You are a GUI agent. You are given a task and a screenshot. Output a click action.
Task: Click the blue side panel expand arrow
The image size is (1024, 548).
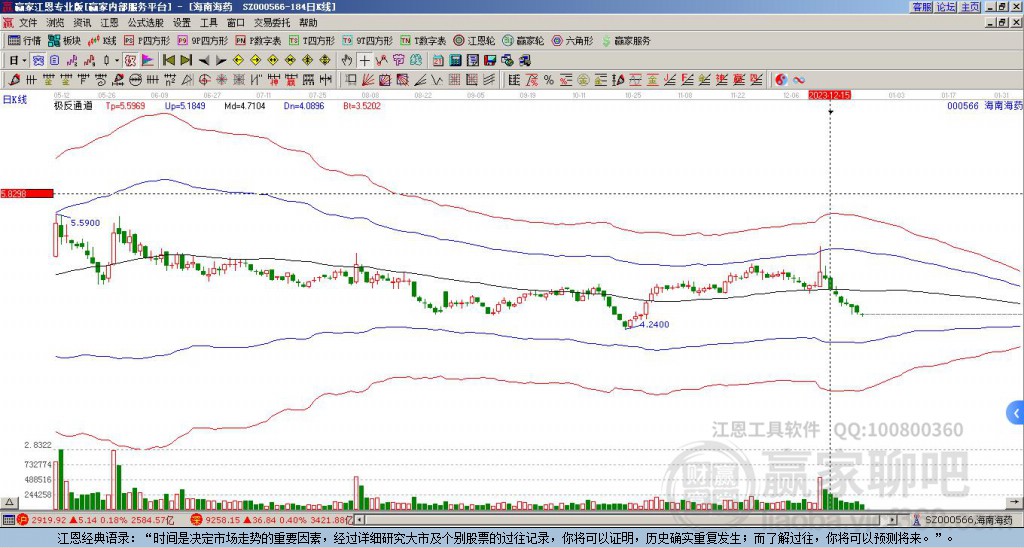tap(1016, 413)
